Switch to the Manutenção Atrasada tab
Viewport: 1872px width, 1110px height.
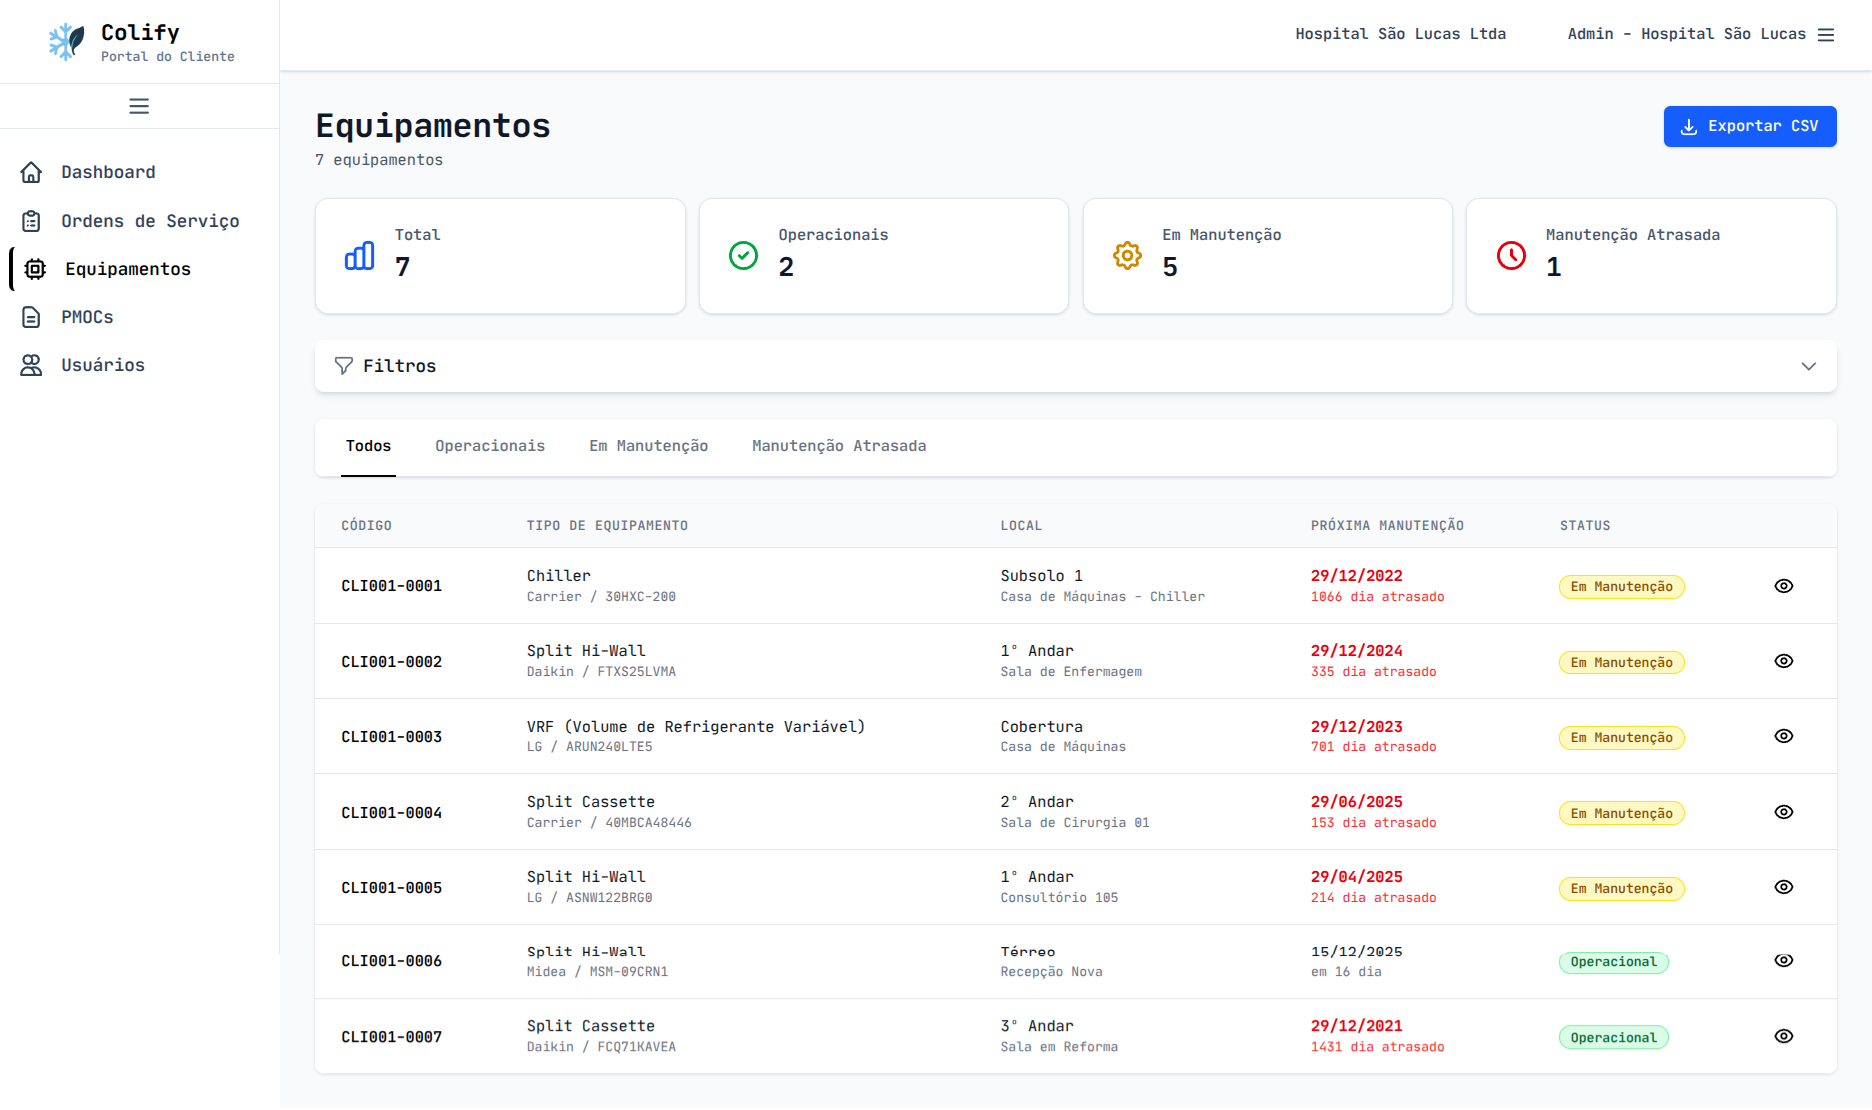(838, 446)
